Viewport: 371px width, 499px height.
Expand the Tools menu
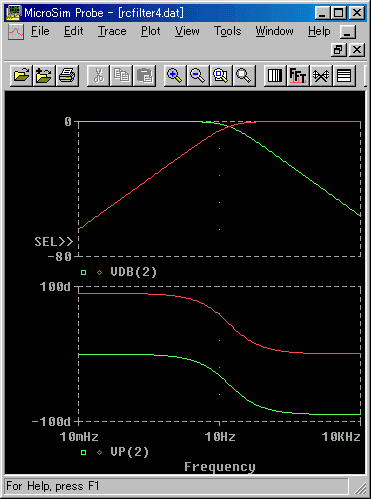228,31
